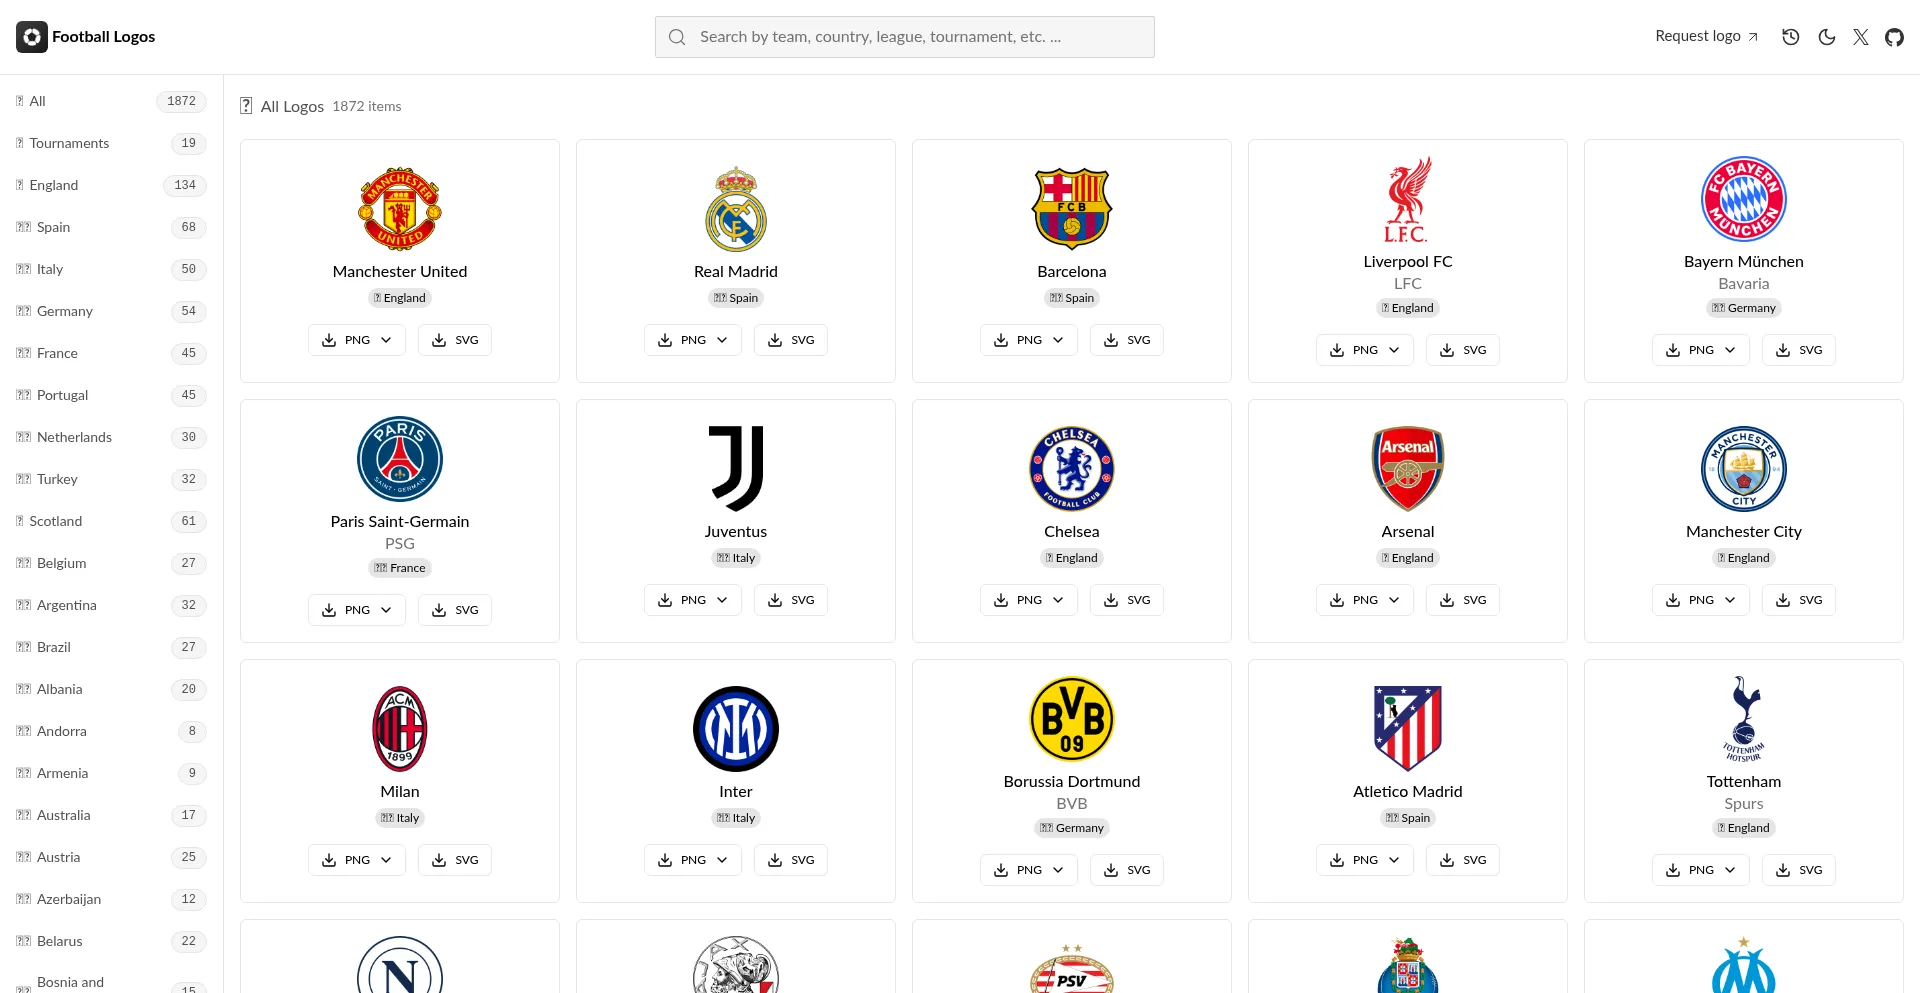Select England category in sidebar
1920x993 pixels.
pyautogui.click(x=54, y=185)
